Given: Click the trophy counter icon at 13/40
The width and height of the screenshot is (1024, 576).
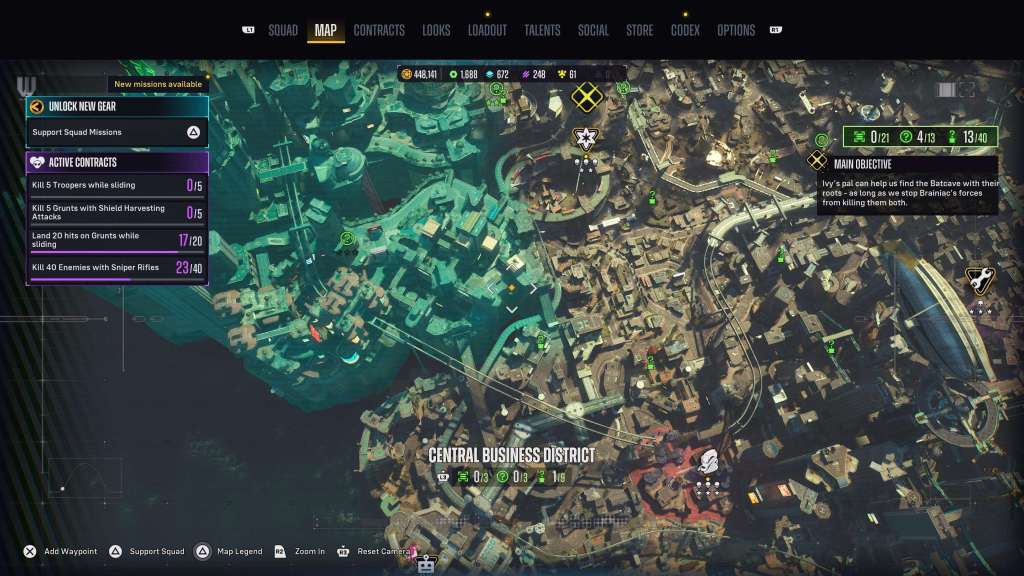Looking at the screenshot, I should click(x=952, y=137).
